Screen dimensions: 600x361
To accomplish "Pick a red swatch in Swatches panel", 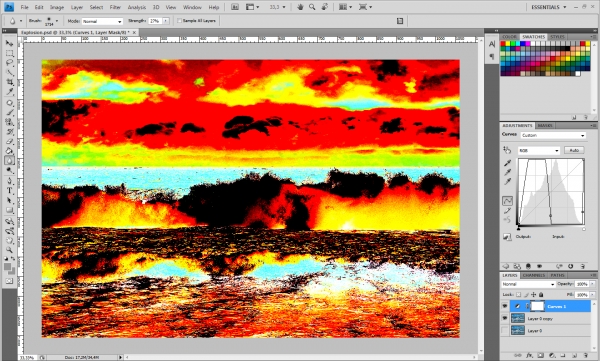I will tap(503, 44).
